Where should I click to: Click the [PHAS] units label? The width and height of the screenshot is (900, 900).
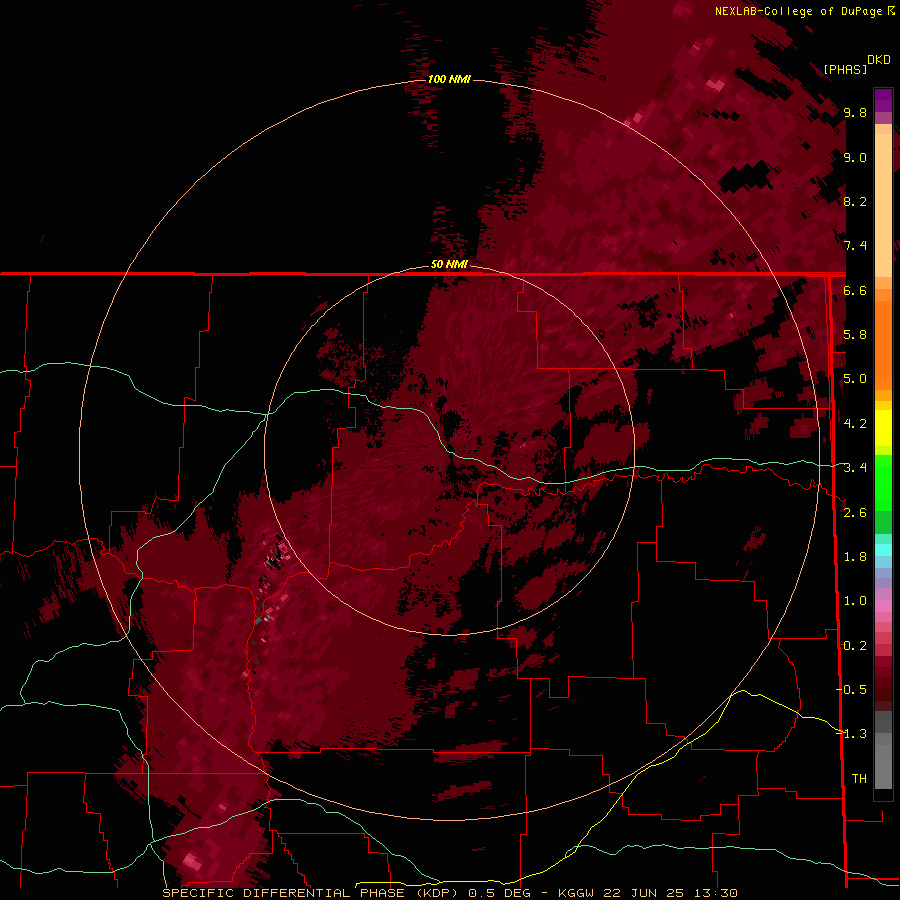click(845, 69)
